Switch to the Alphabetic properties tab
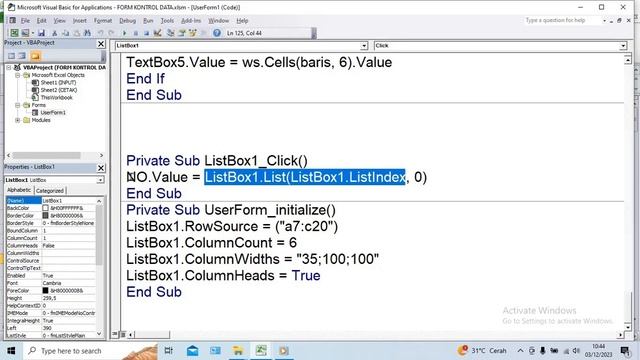The image size is (640, 360). 19,190
